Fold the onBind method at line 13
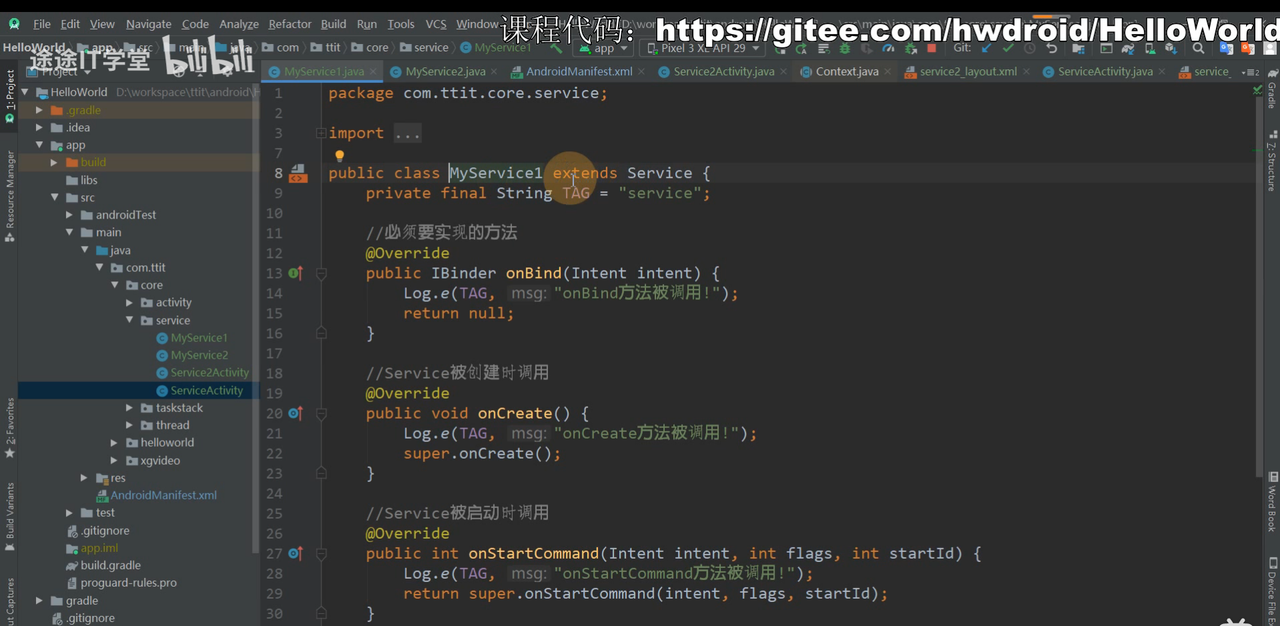The width and height of the screenshot is (1280, 626). [320, 273]
